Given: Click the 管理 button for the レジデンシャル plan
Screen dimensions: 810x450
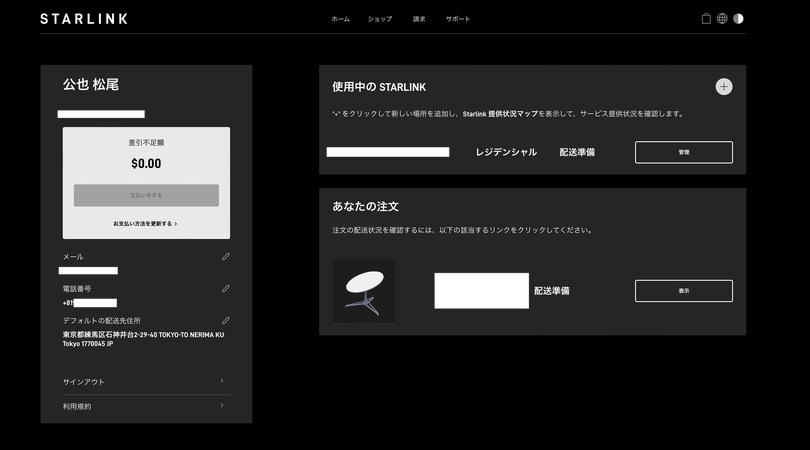Looking at the screenshot, I should tap(683, 152).
